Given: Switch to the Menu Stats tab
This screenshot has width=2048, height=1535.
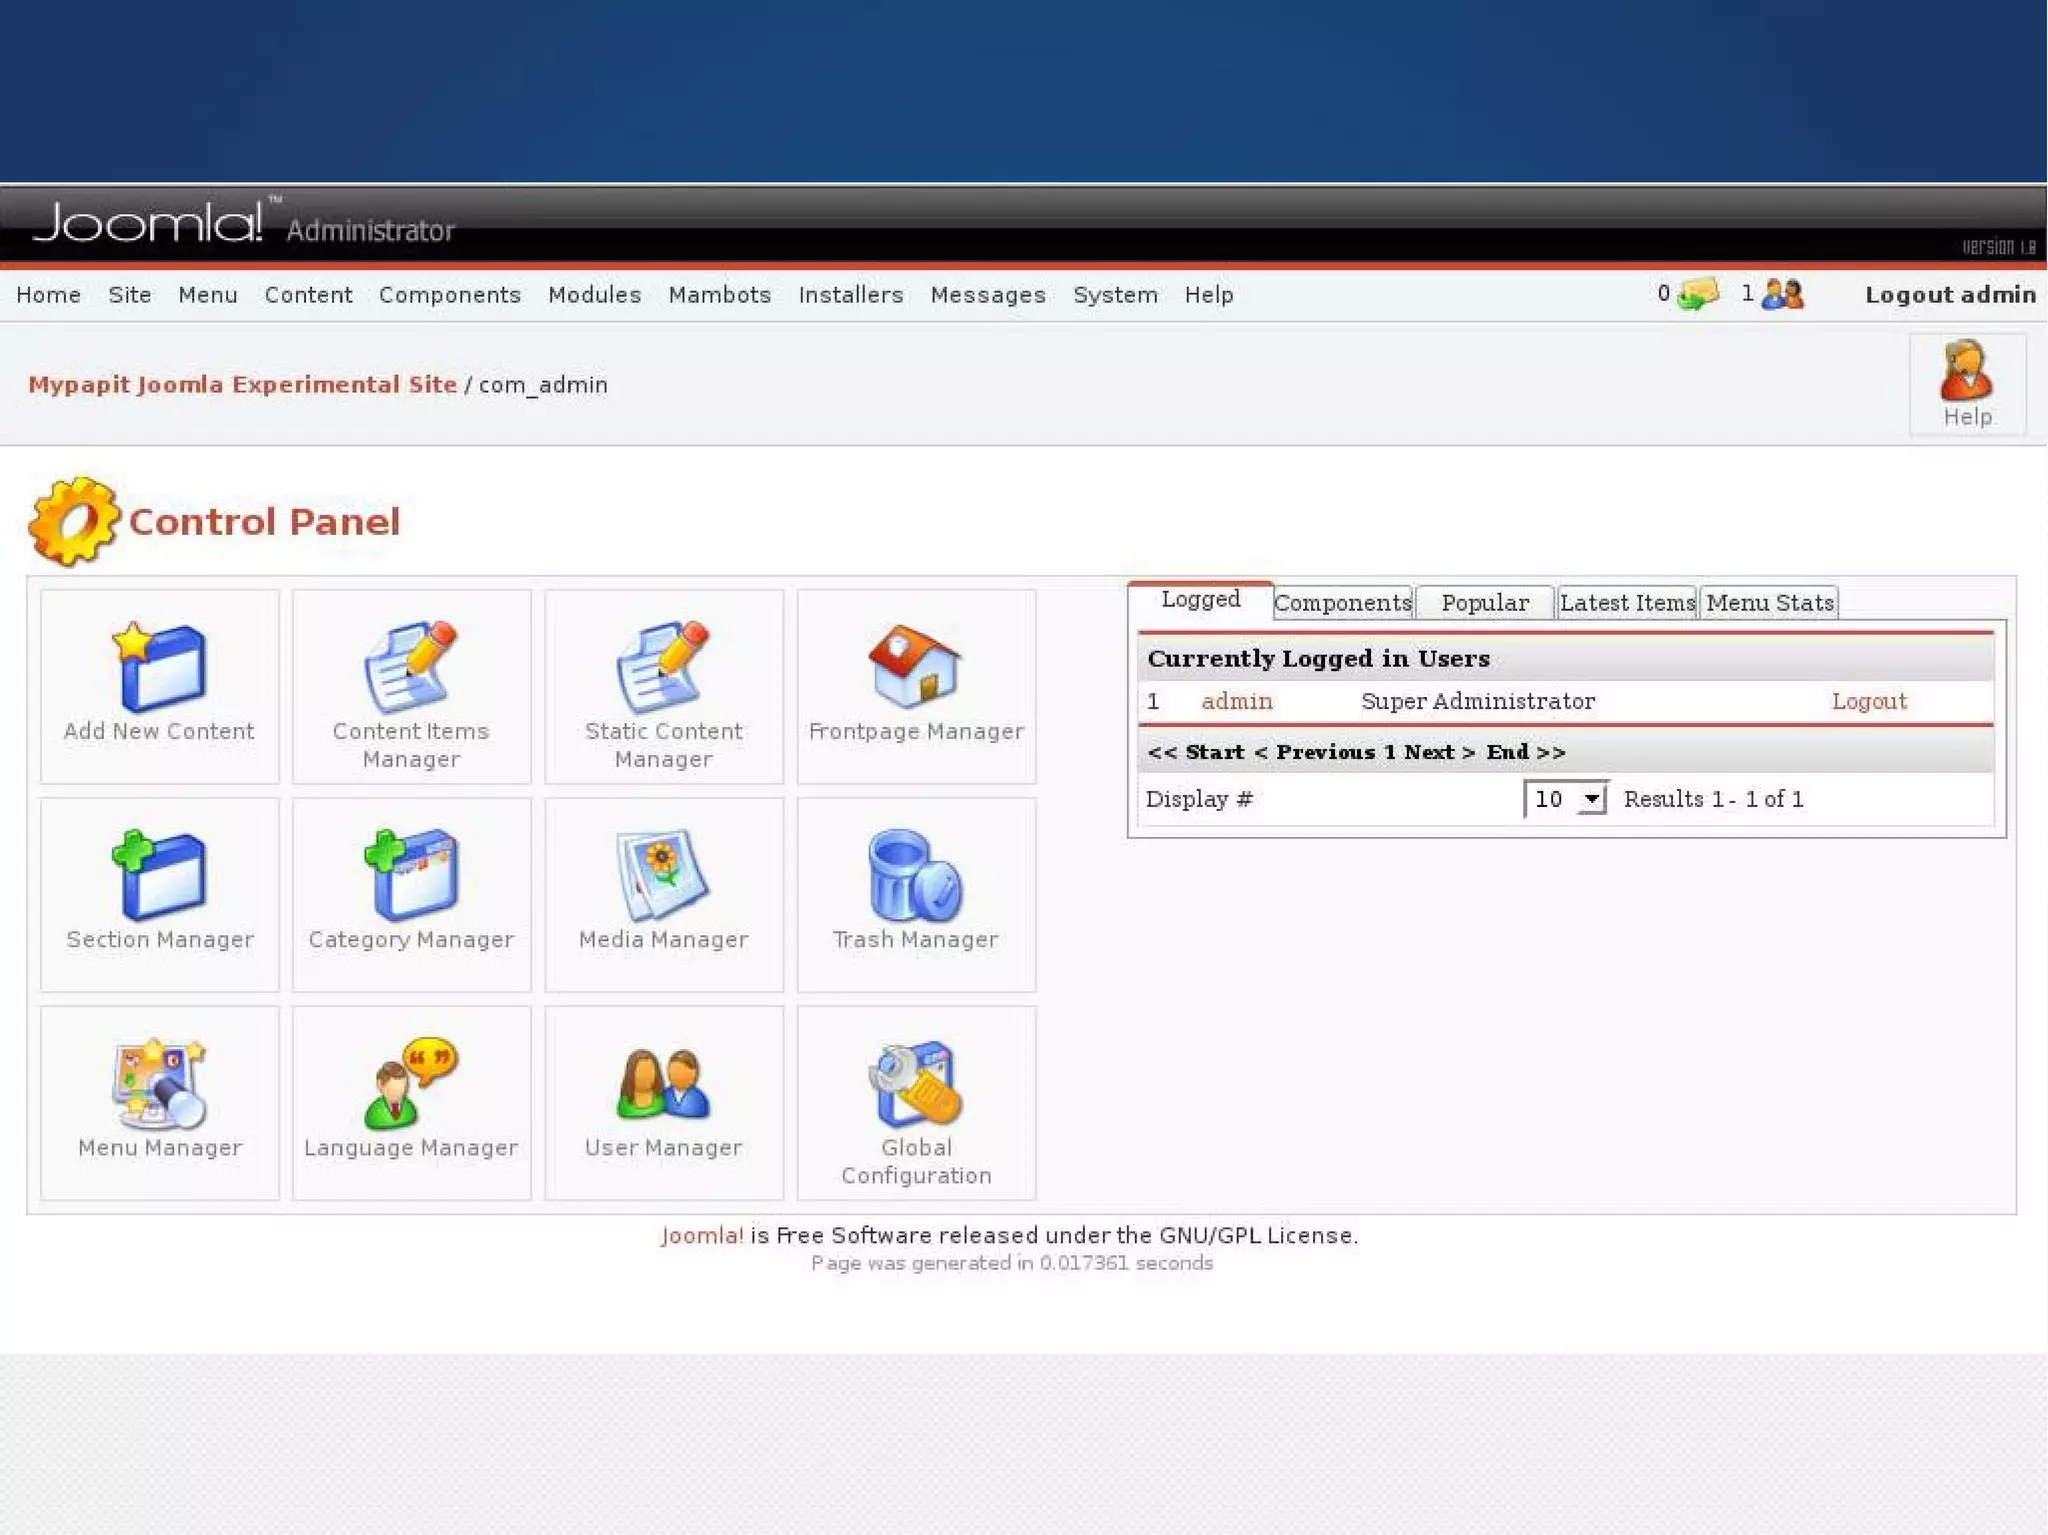Looking at the screenshot, I should coord(1769,603).
